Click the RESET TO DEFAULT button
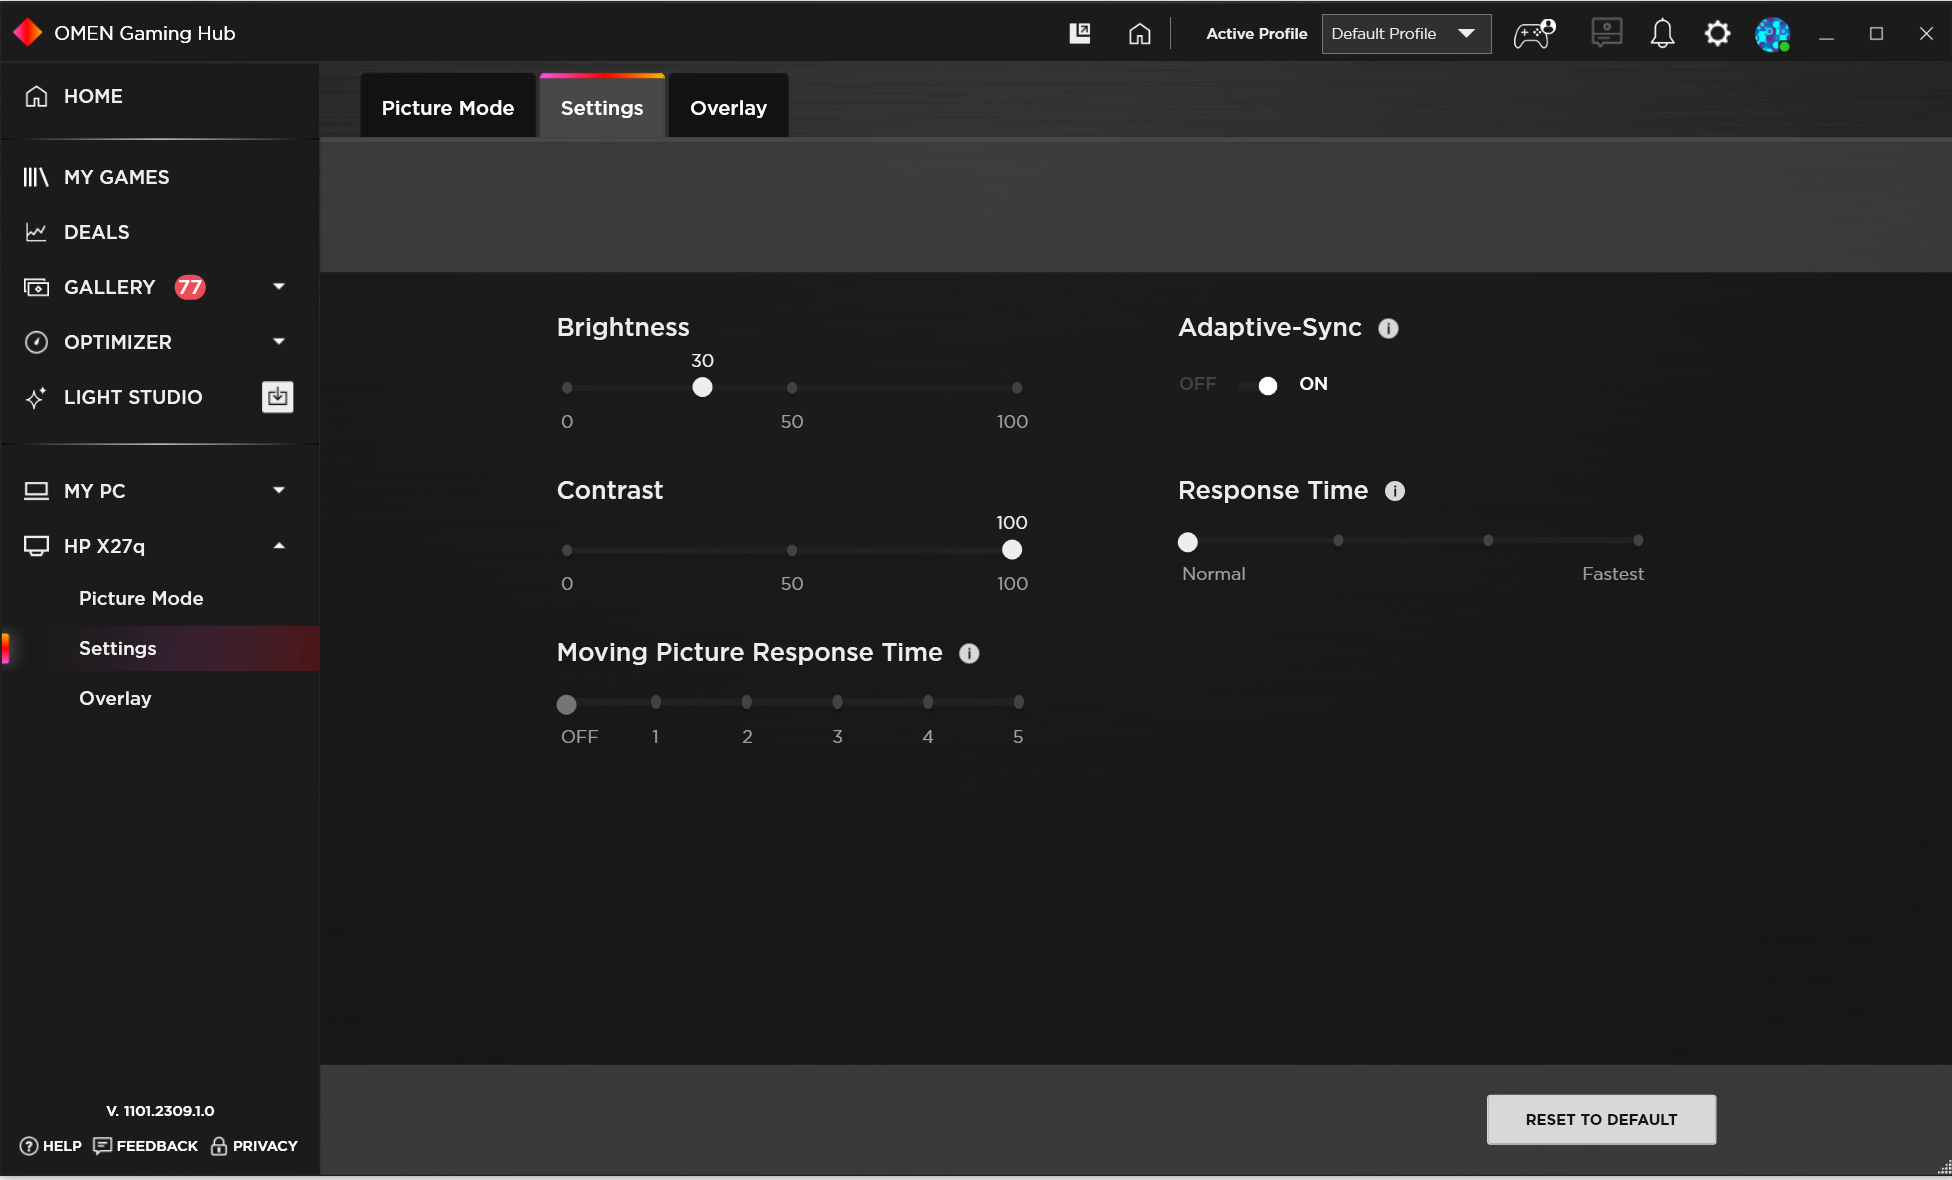 [x=1600, y=1119]
